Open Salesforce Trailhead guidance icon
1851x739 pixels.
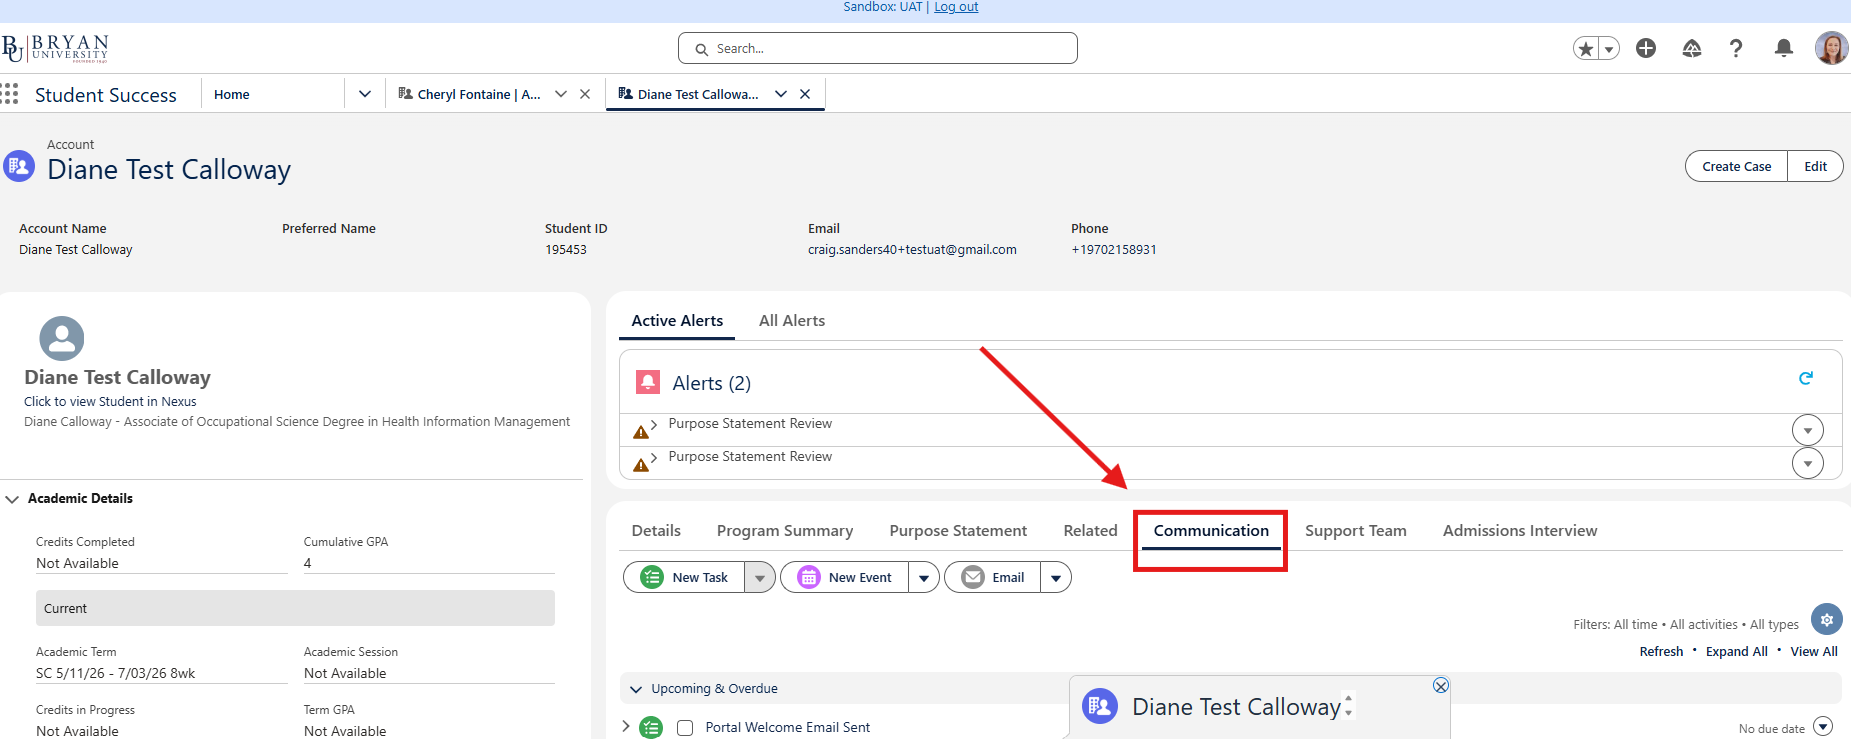(1692, 48)
